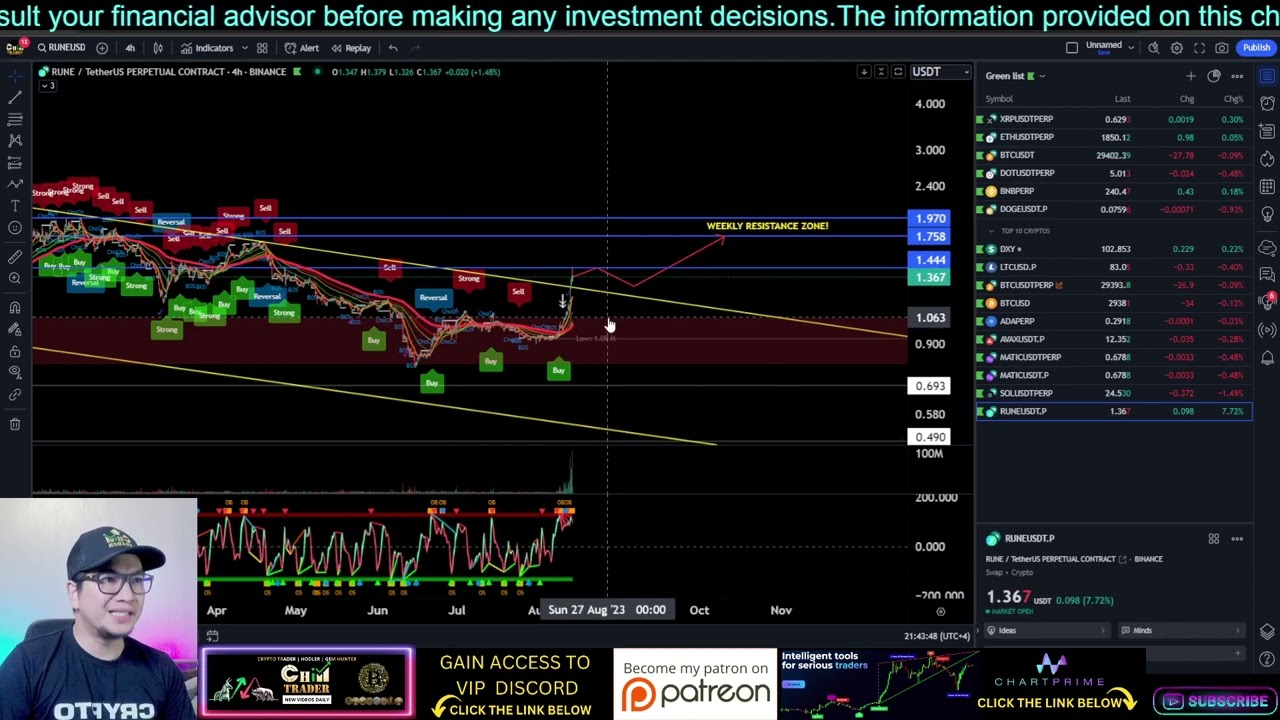Open the Patreon banner link
Viewport: 1280px width, 720px height.
(695, 684)
